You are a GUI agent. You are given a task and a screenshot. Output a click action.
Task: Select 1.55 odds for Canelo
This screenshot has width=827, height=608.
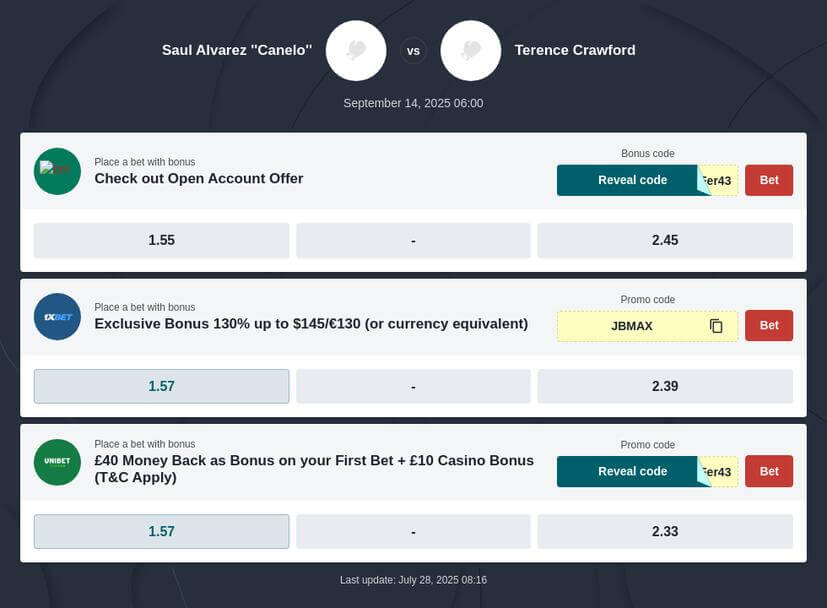(161, 240)
